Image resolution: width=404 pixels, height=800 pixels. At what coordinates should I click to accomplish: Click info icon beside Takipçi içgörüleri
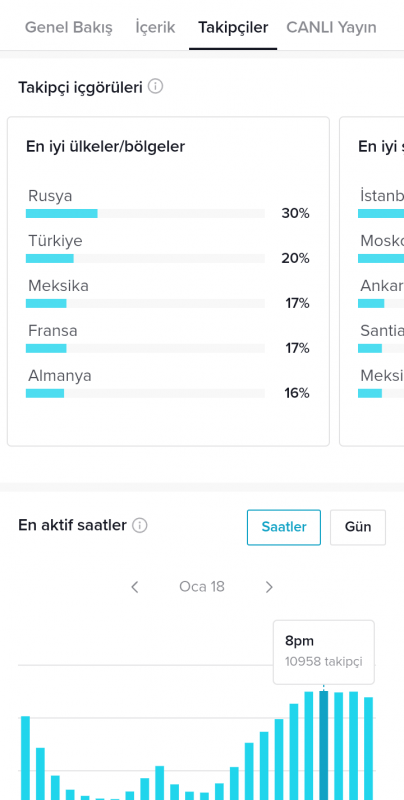coord(156,87)
